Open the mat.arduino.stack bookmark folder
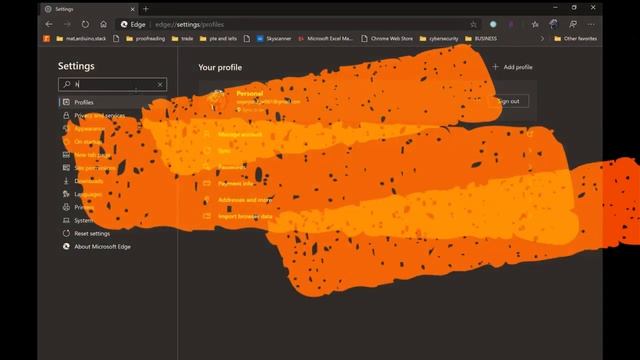This screenshot has width=640, height=360. tap(81, 38)
